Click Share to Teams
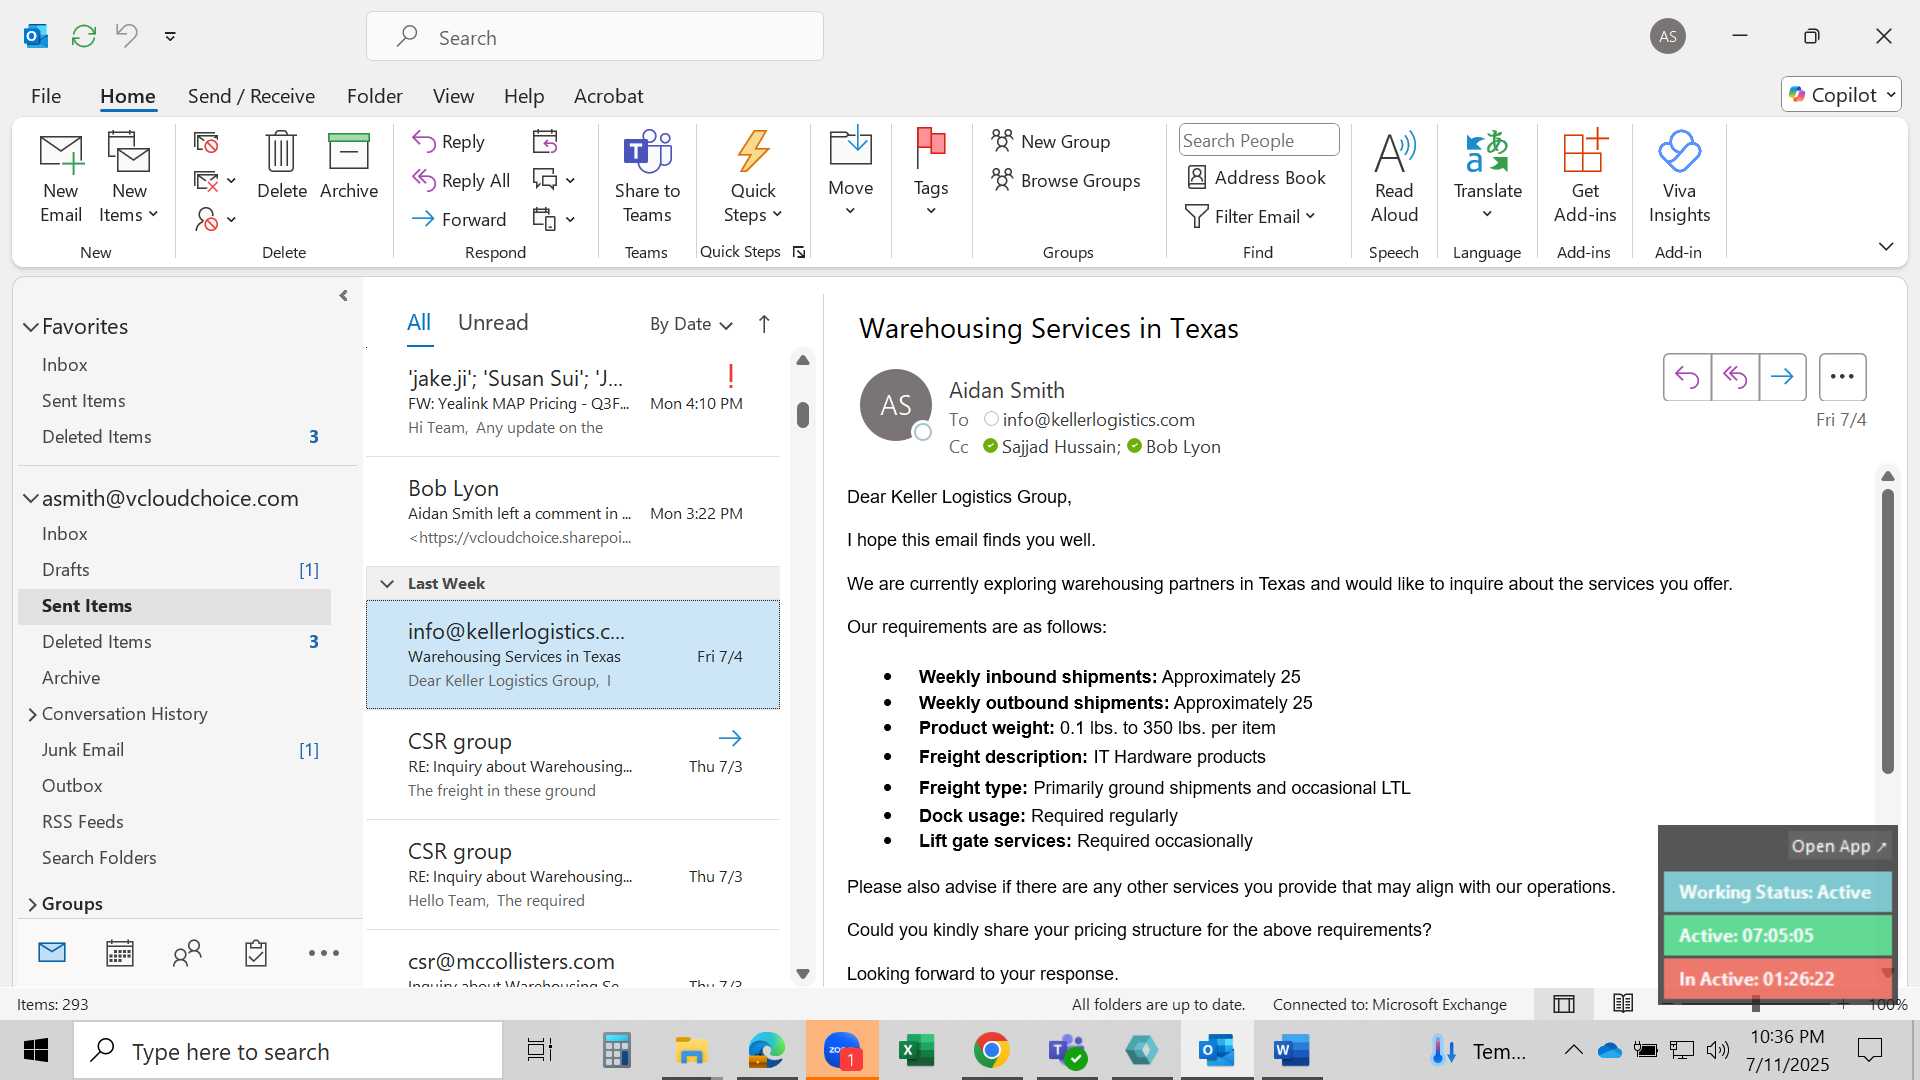 click(647, 178)
